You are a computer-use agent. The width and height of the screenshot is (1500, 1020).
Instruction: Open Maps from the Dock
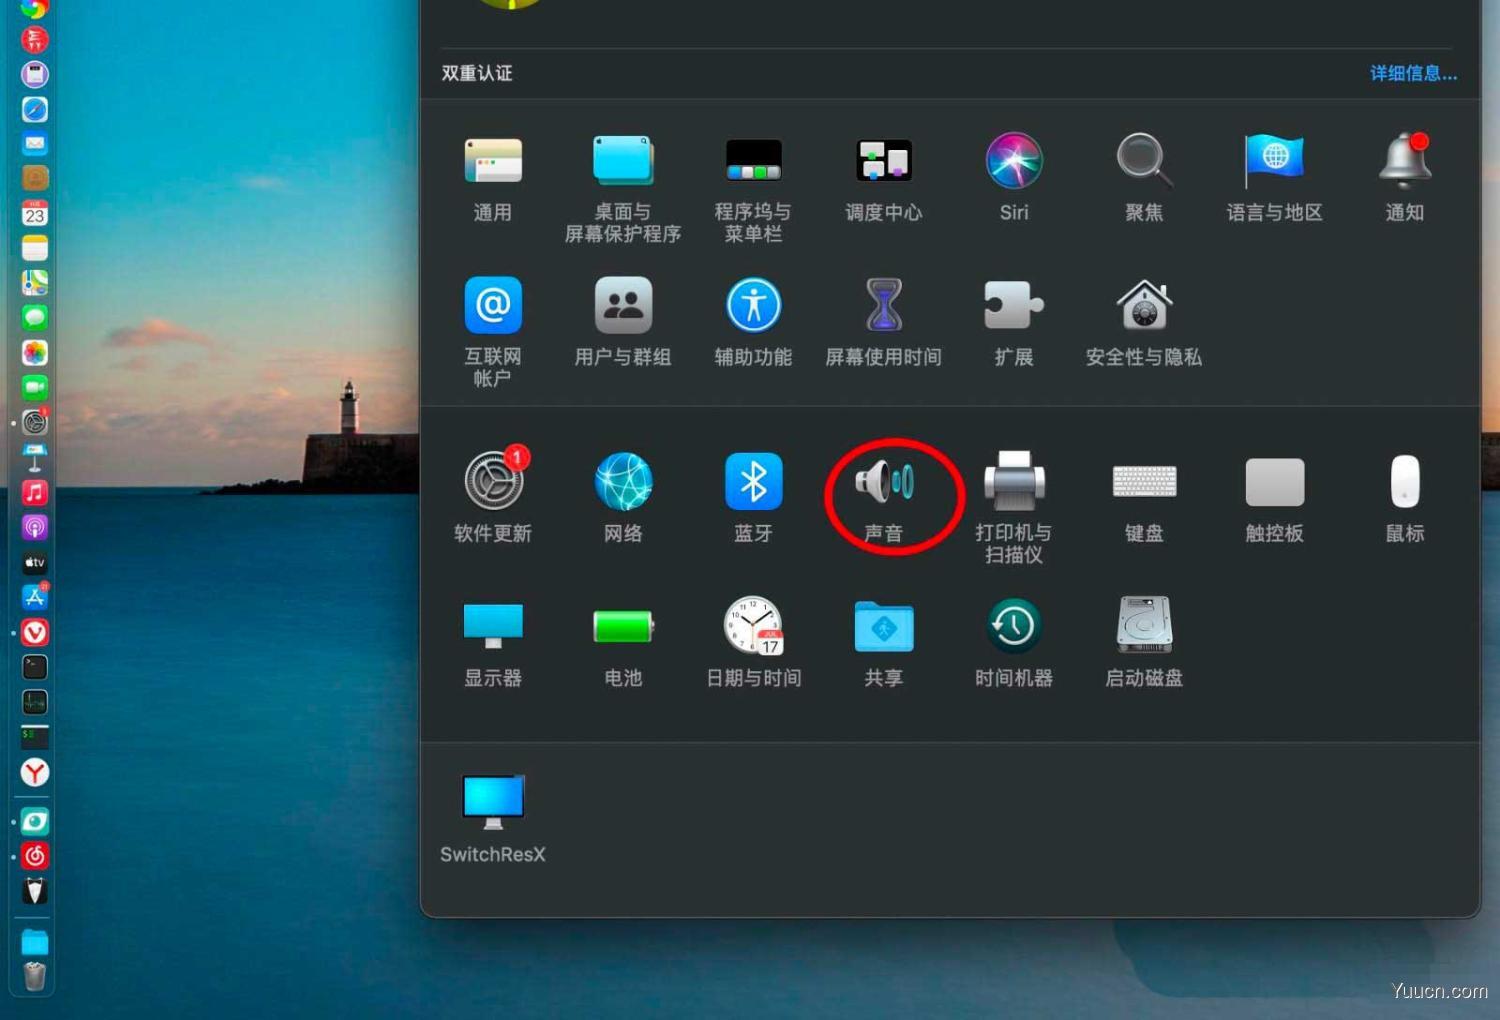[x=35, y=283]
